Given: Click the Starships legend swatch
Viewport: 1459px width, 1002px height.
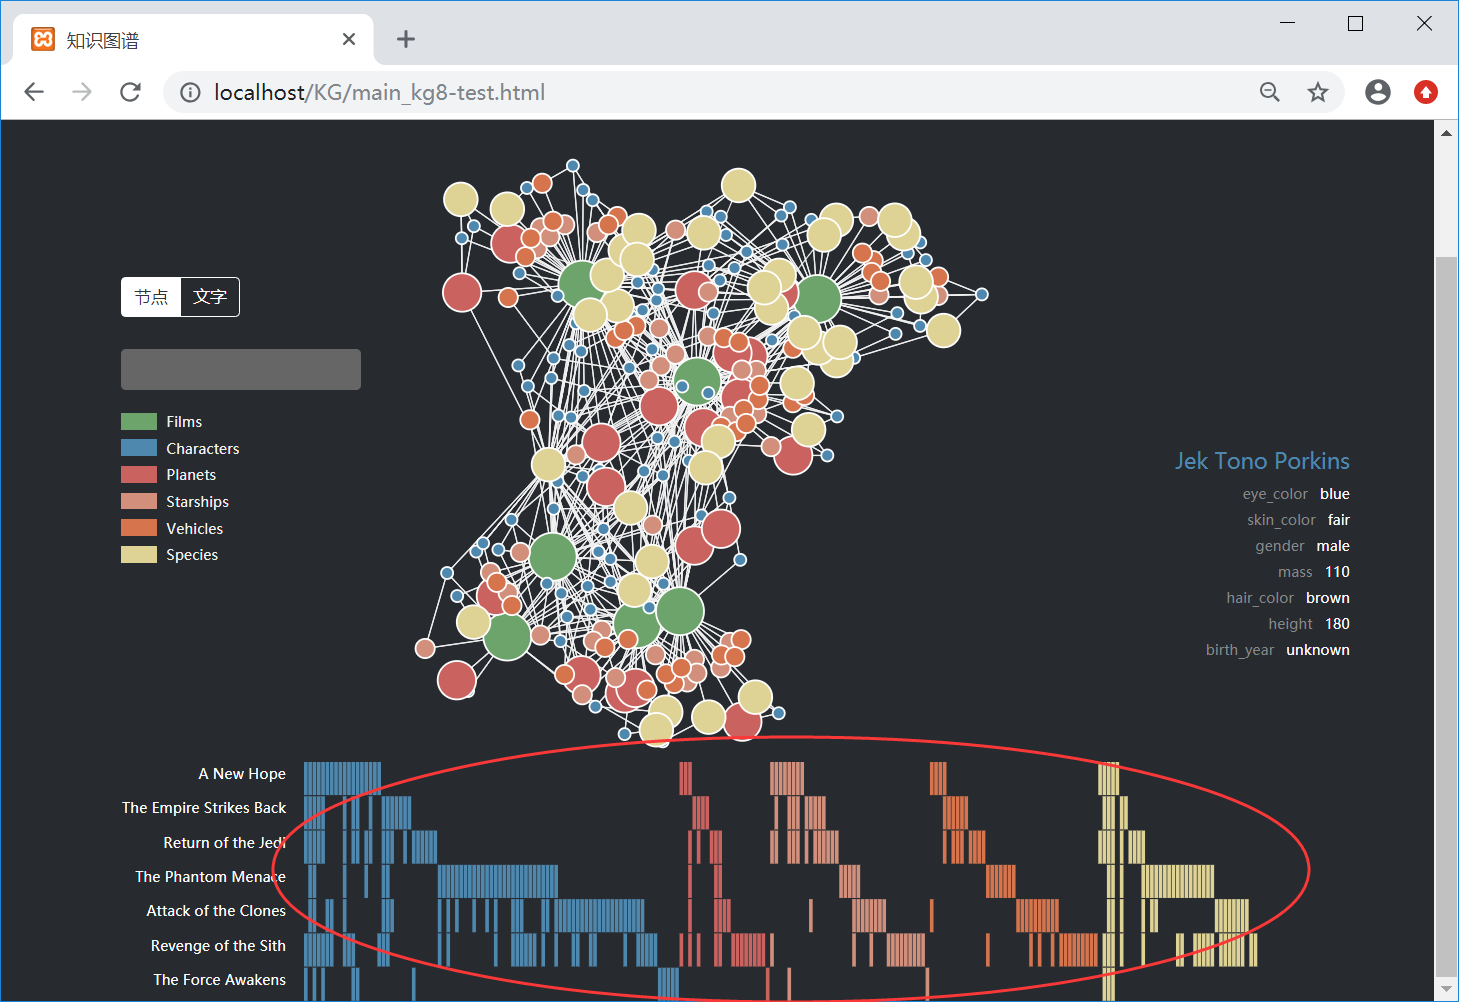Looking at the screenshot, I should click(x=139, y=501).
